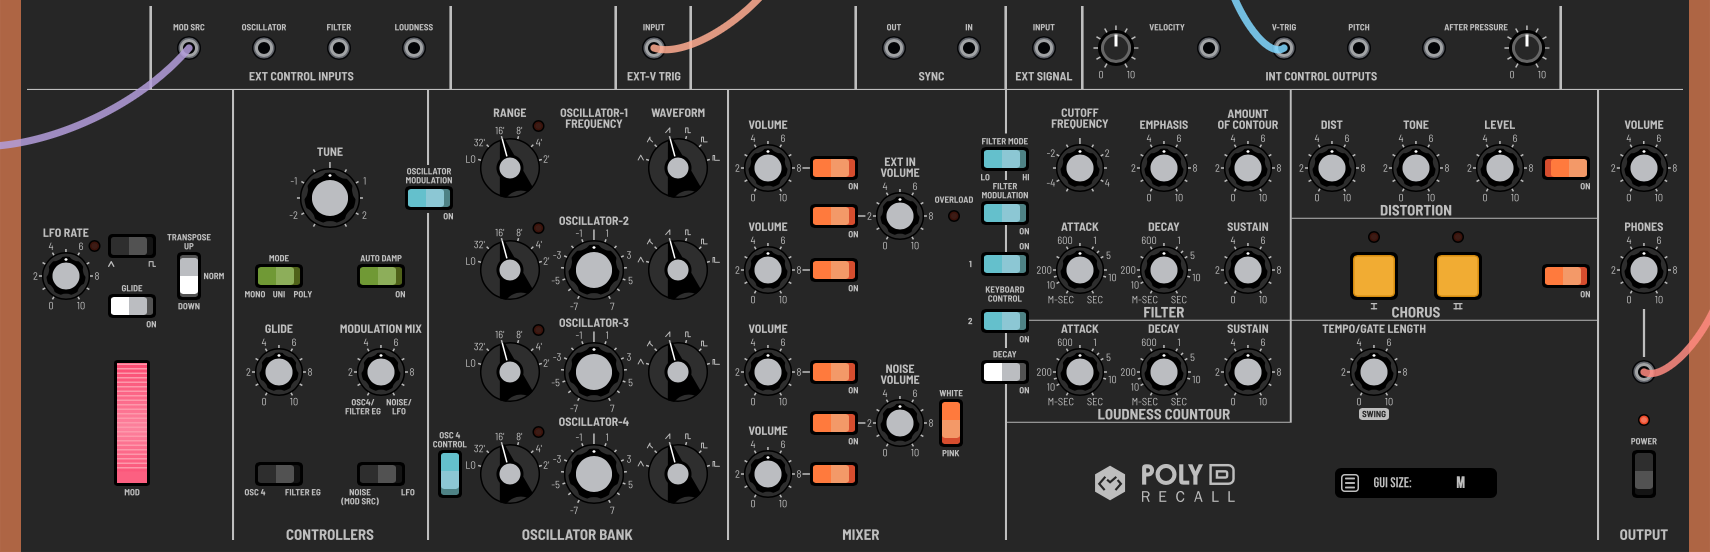Click the output VOLUME knob

(x=1644, y=168)
